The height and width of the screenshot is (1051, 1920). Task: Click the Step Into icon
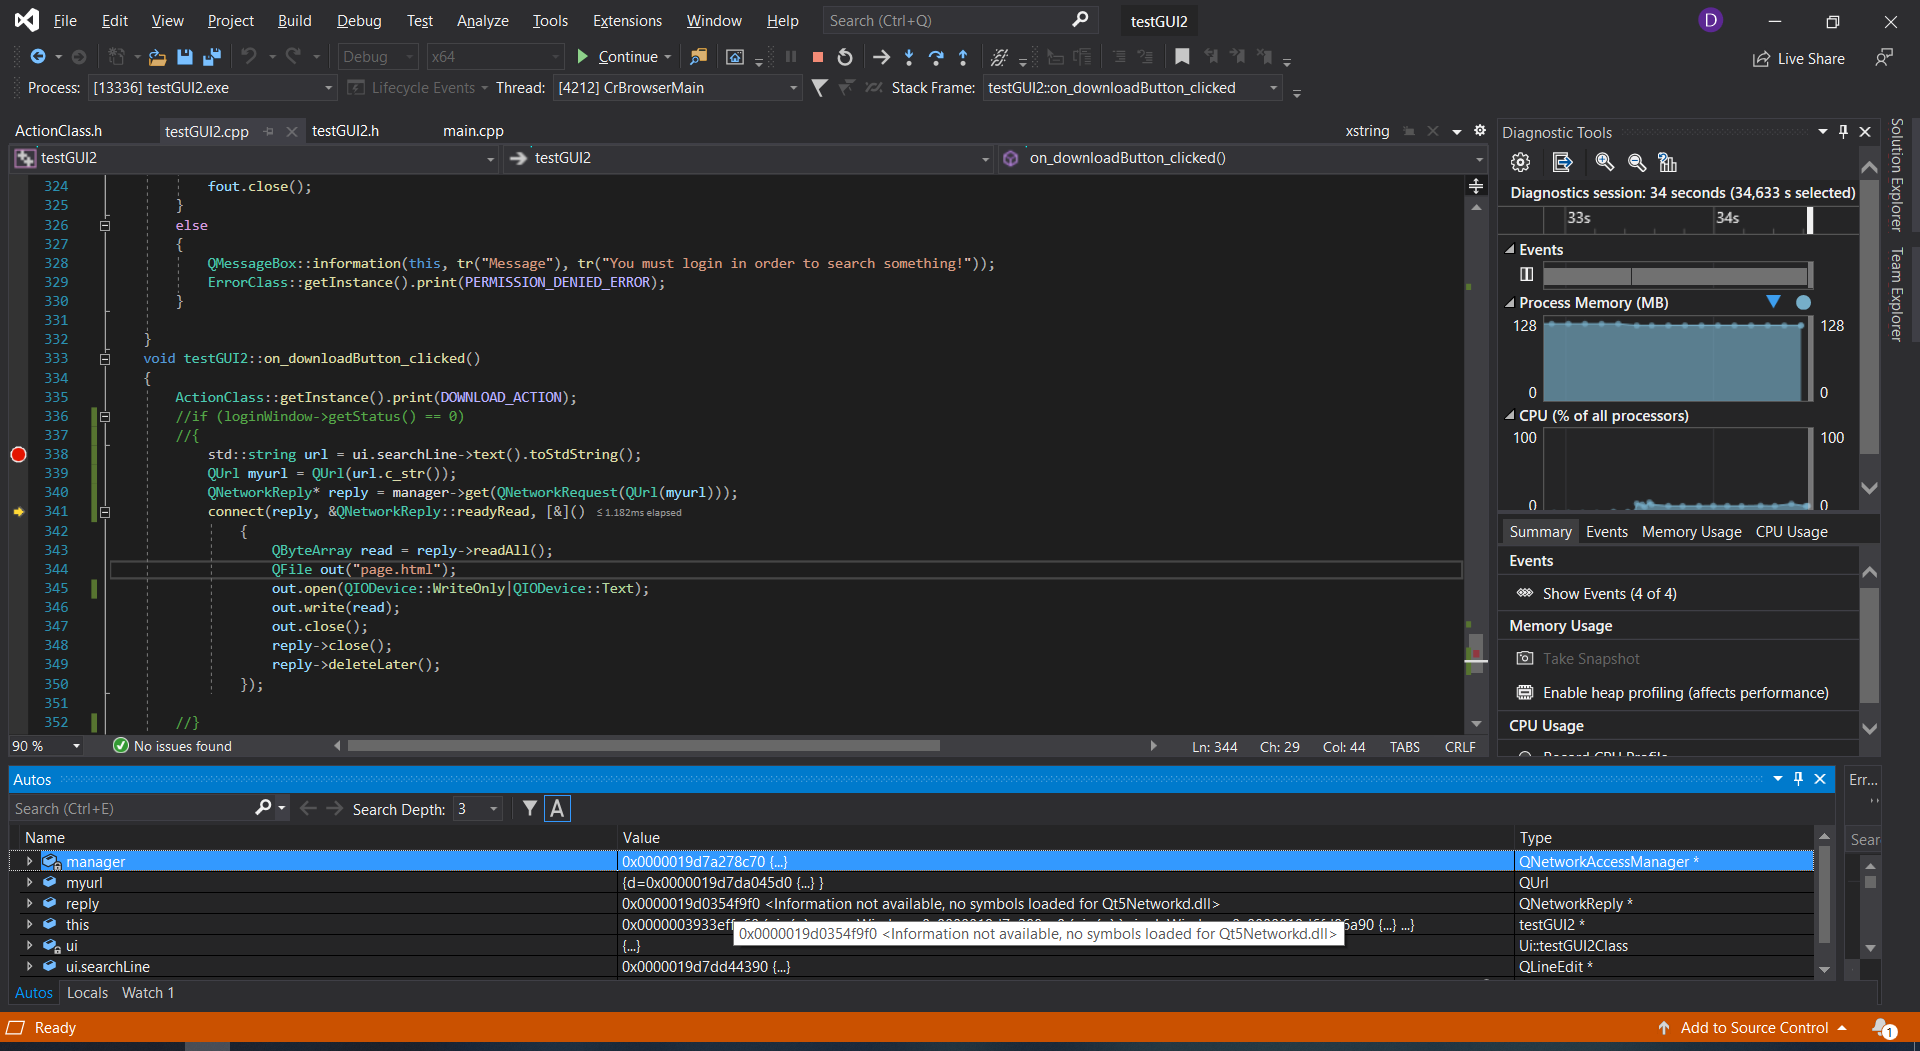tap(909, 57)
